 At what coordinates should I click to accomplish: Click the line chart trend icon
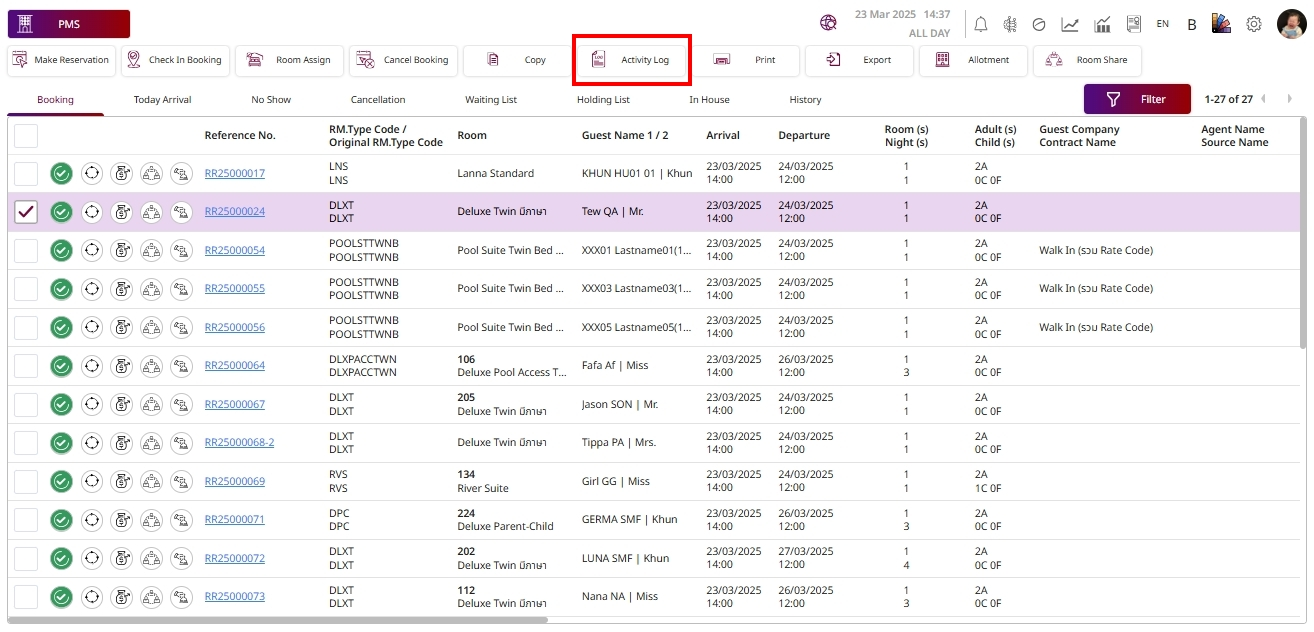[1070, 24]
